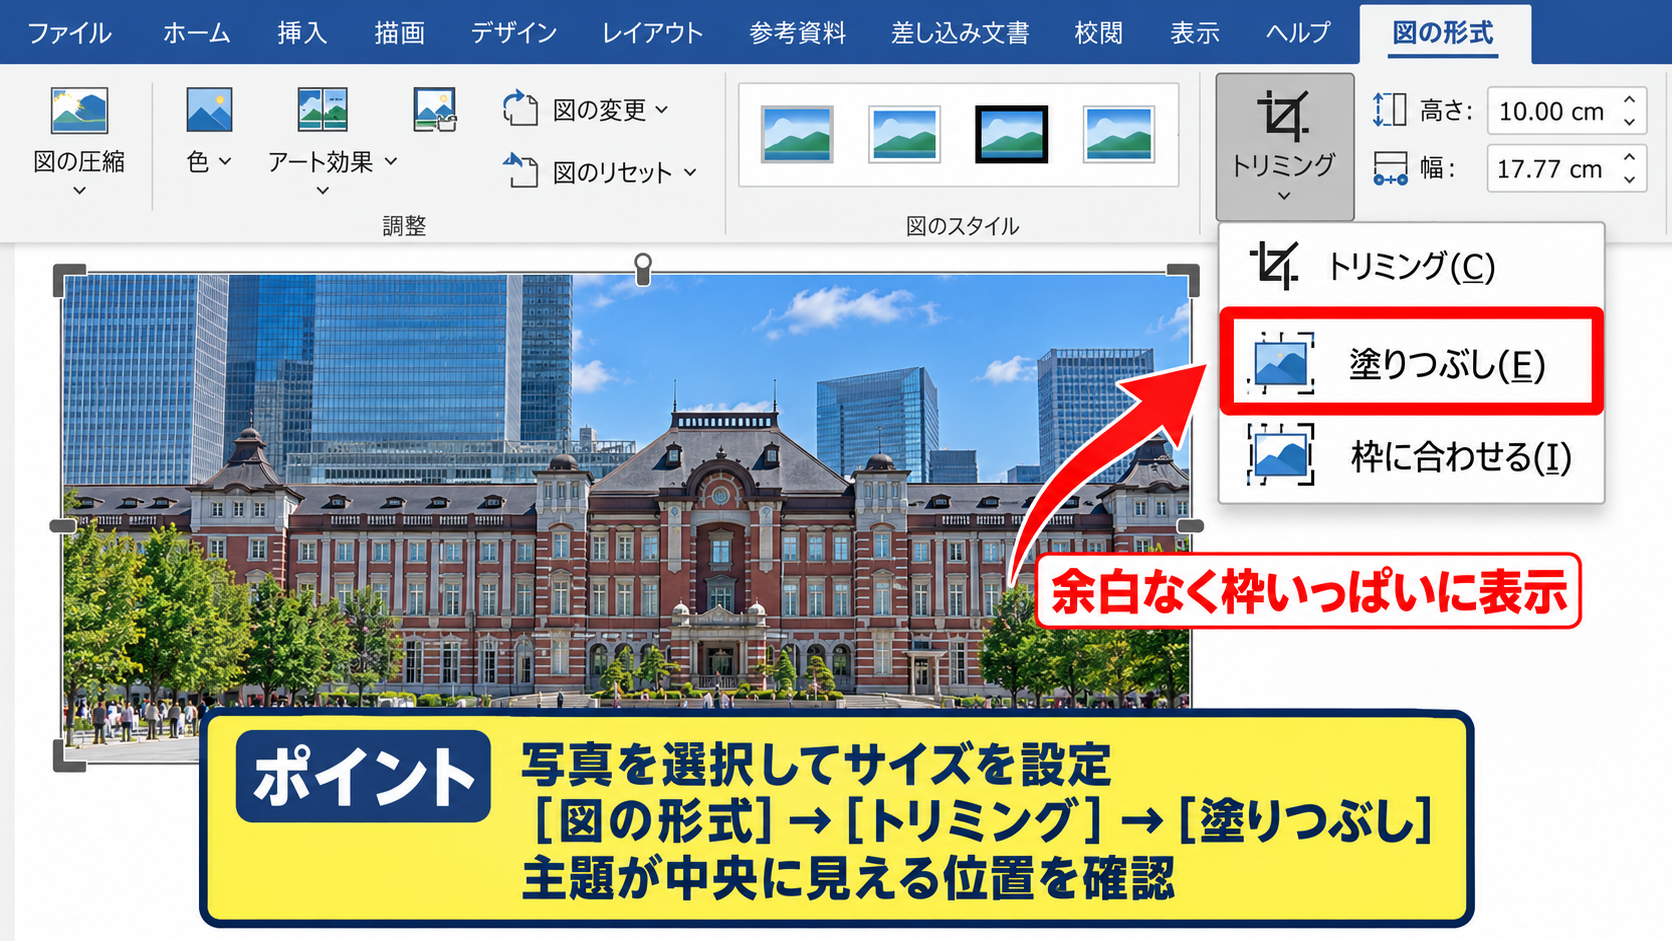Click the crop icon in トリミング(C) menu item

point(1274,266)
